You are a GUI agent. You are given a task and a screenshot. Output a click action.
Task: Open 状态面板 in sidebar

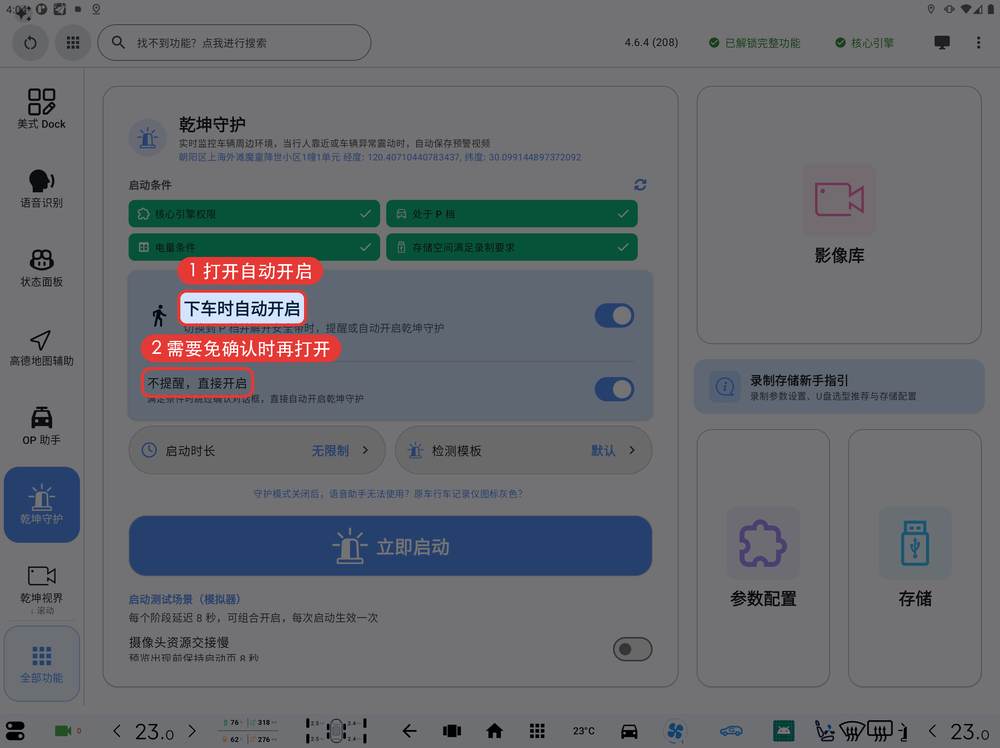pyautogui.click(x=41, y=268)
